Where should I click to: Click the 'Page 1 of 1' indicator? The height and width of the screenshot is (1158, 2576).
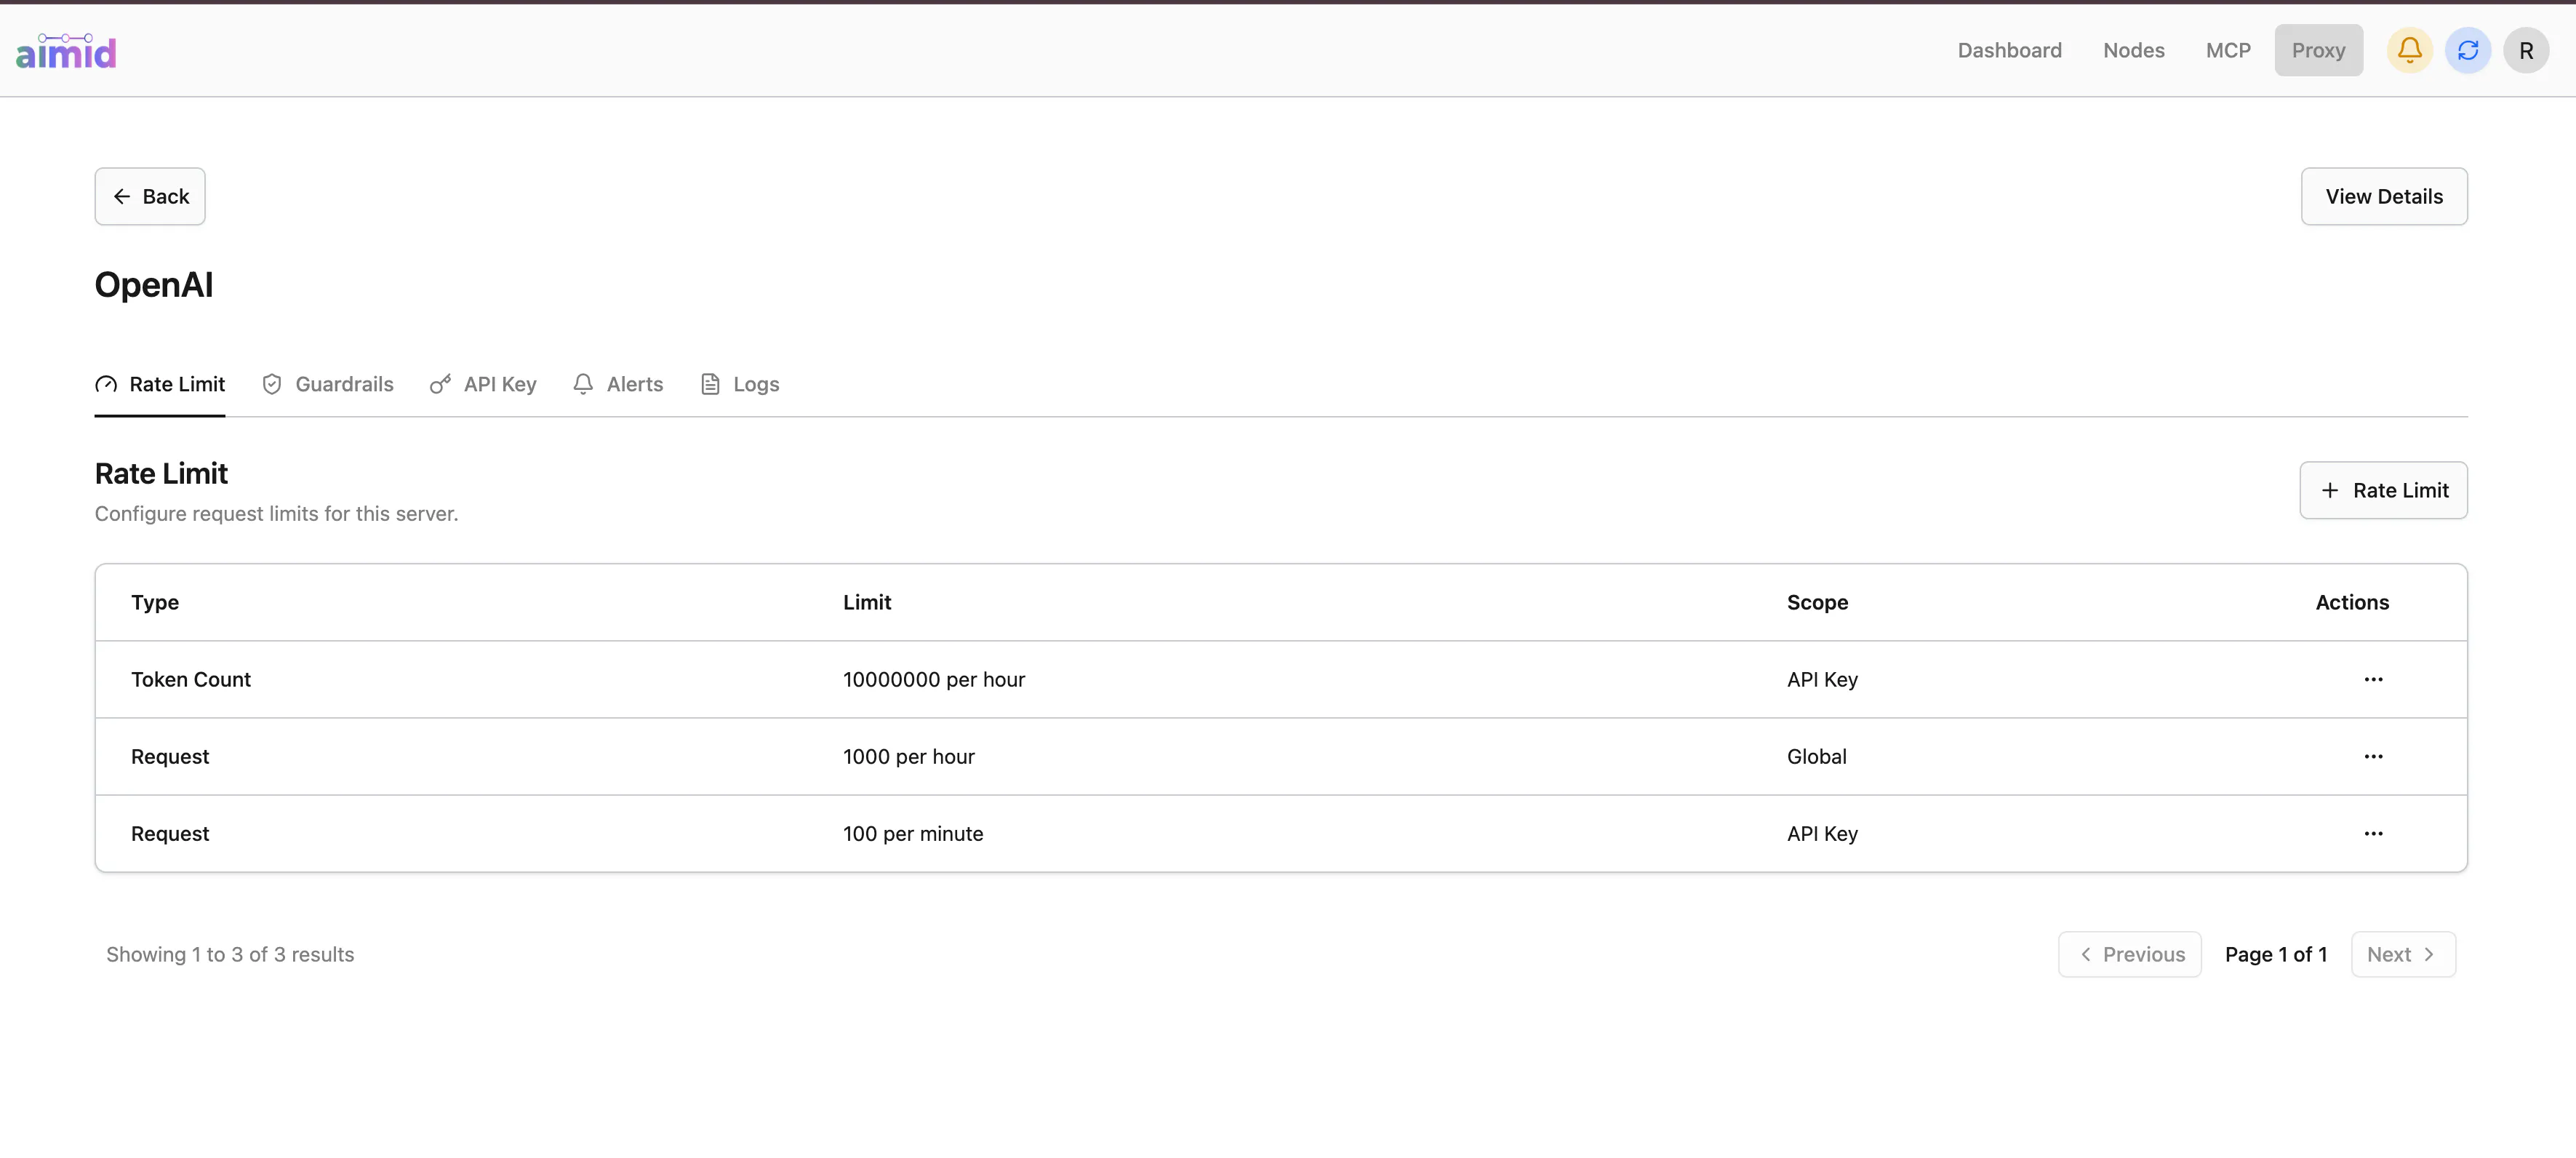2276,954
